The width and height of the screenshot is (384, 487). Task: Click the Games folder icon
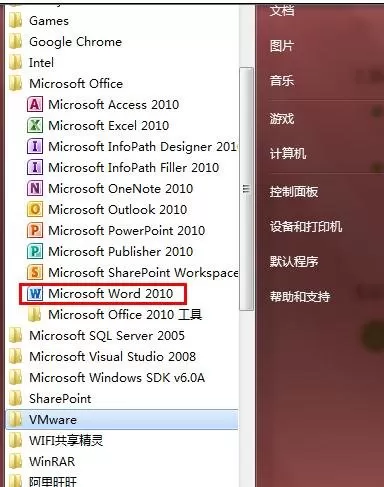[16, 21]
